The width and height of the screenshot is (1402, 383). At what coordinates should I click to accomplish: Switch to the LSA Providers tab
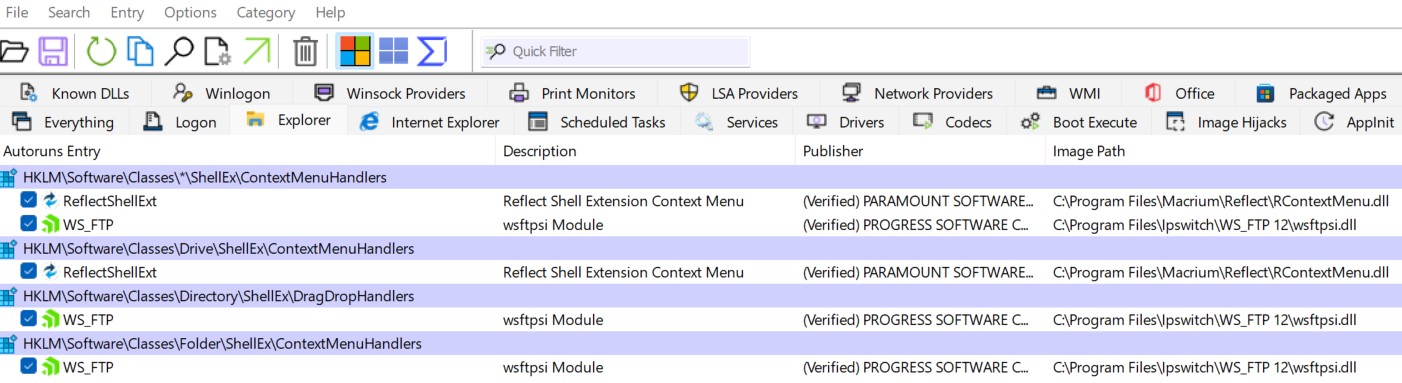(738, 93)
